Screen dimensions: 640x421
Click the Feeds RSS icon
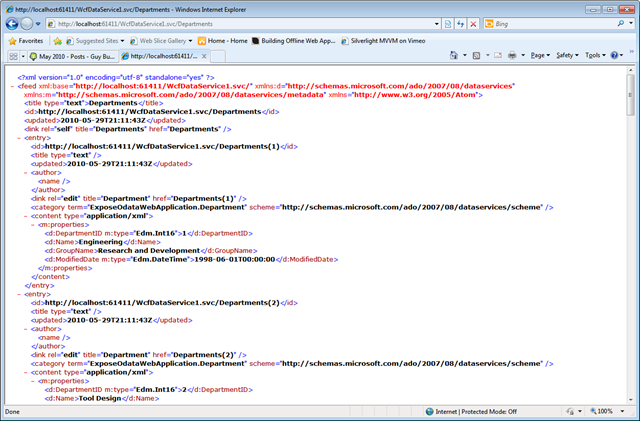pyautogui.click(x=476, y=55)
